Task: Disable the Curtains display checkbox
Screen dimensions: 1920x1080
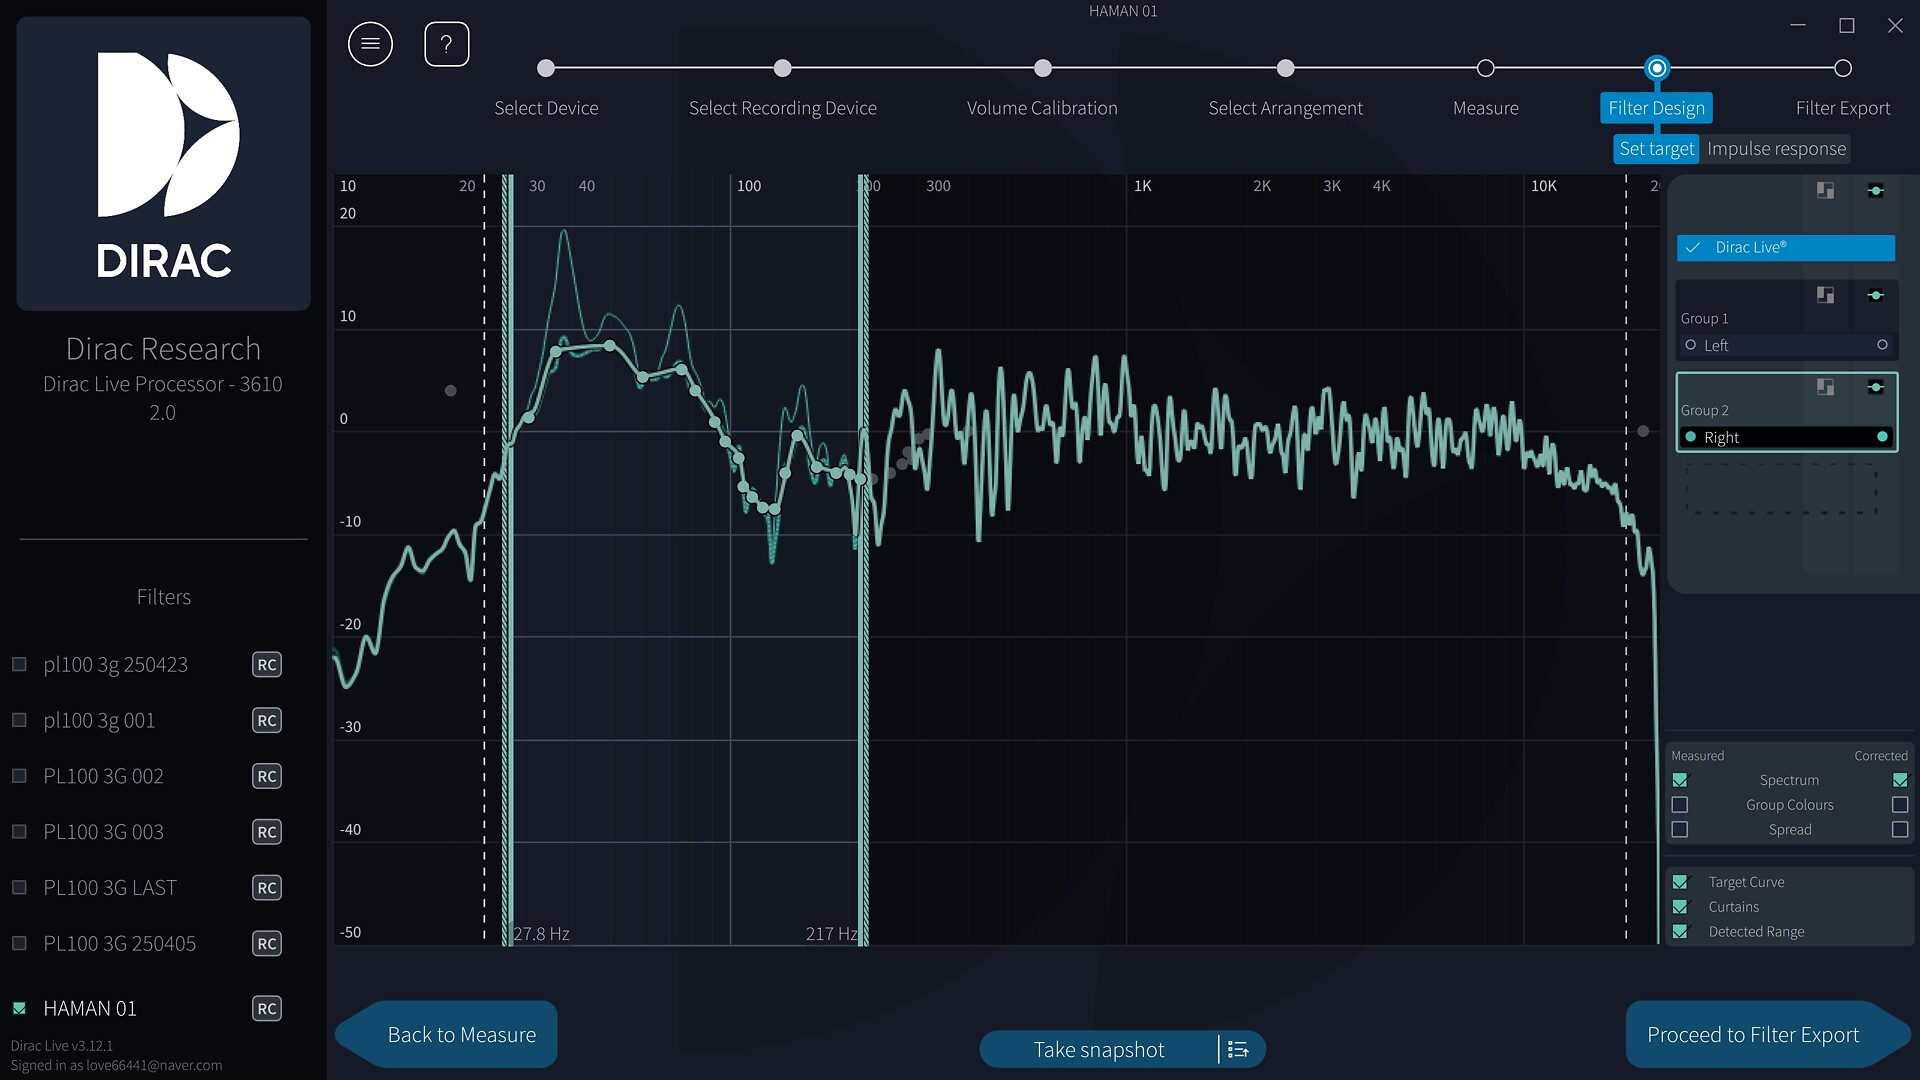Action: point(1680,907)
